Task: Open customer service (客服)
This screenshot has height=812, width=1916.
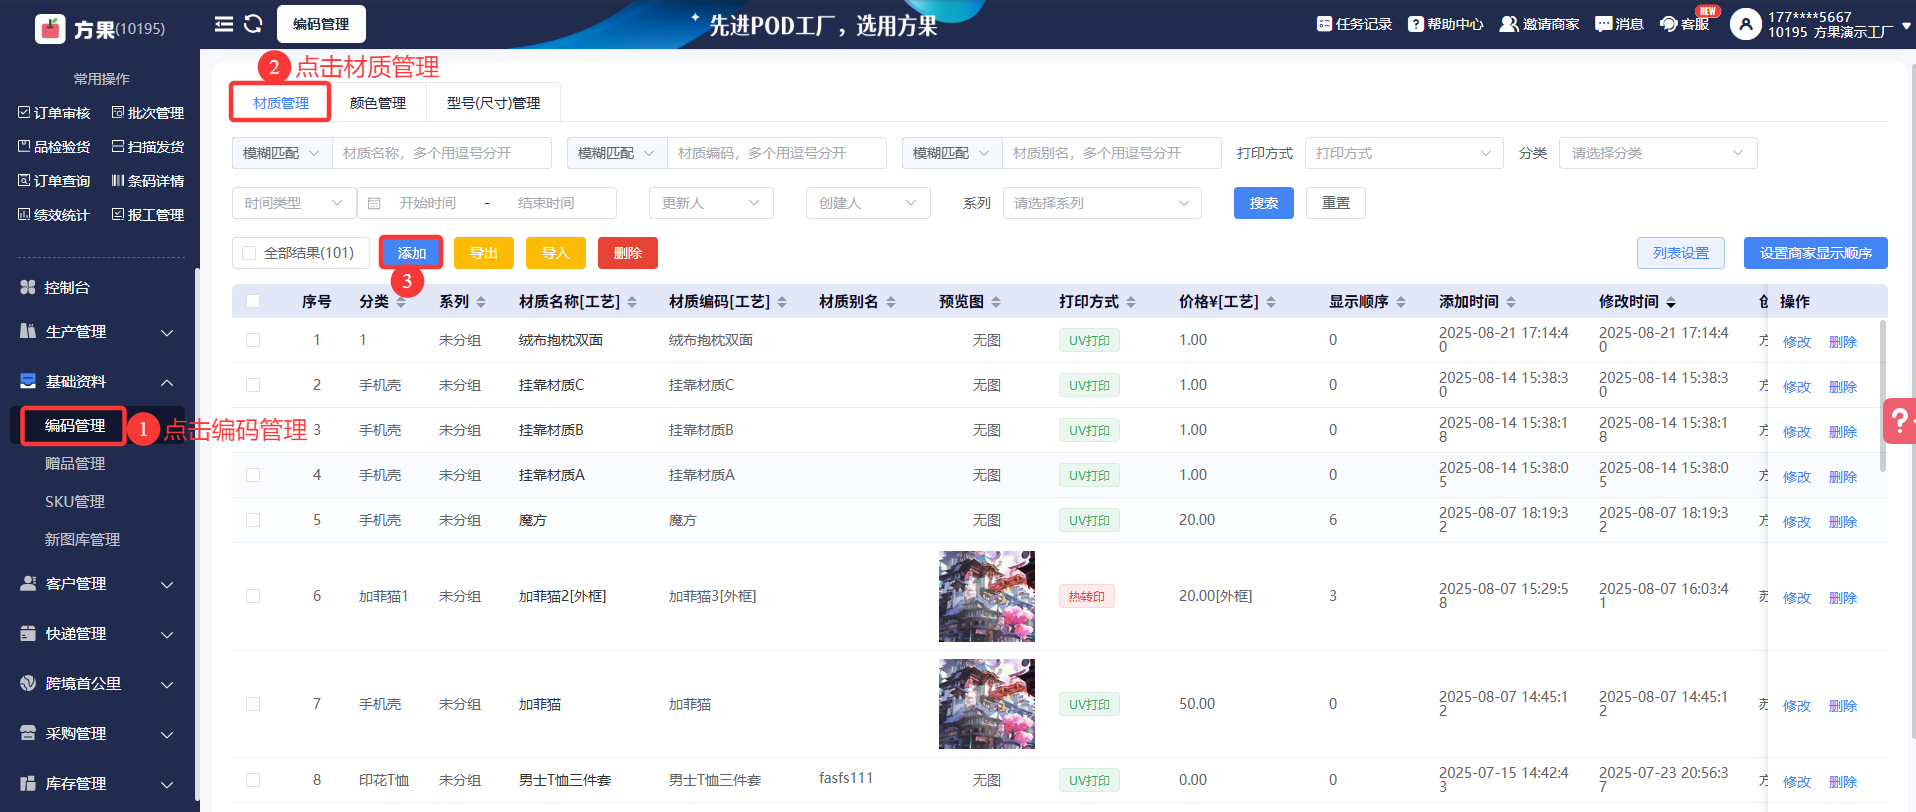Action: click(1684, 24)
